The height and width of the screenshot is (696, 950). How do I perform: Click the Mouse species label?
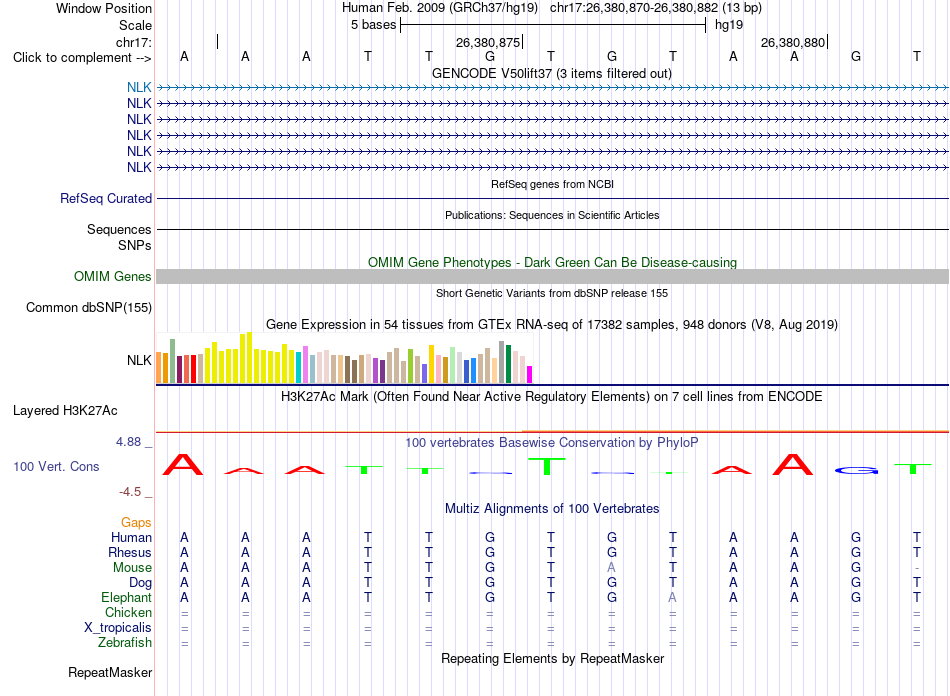click(132, 568)
